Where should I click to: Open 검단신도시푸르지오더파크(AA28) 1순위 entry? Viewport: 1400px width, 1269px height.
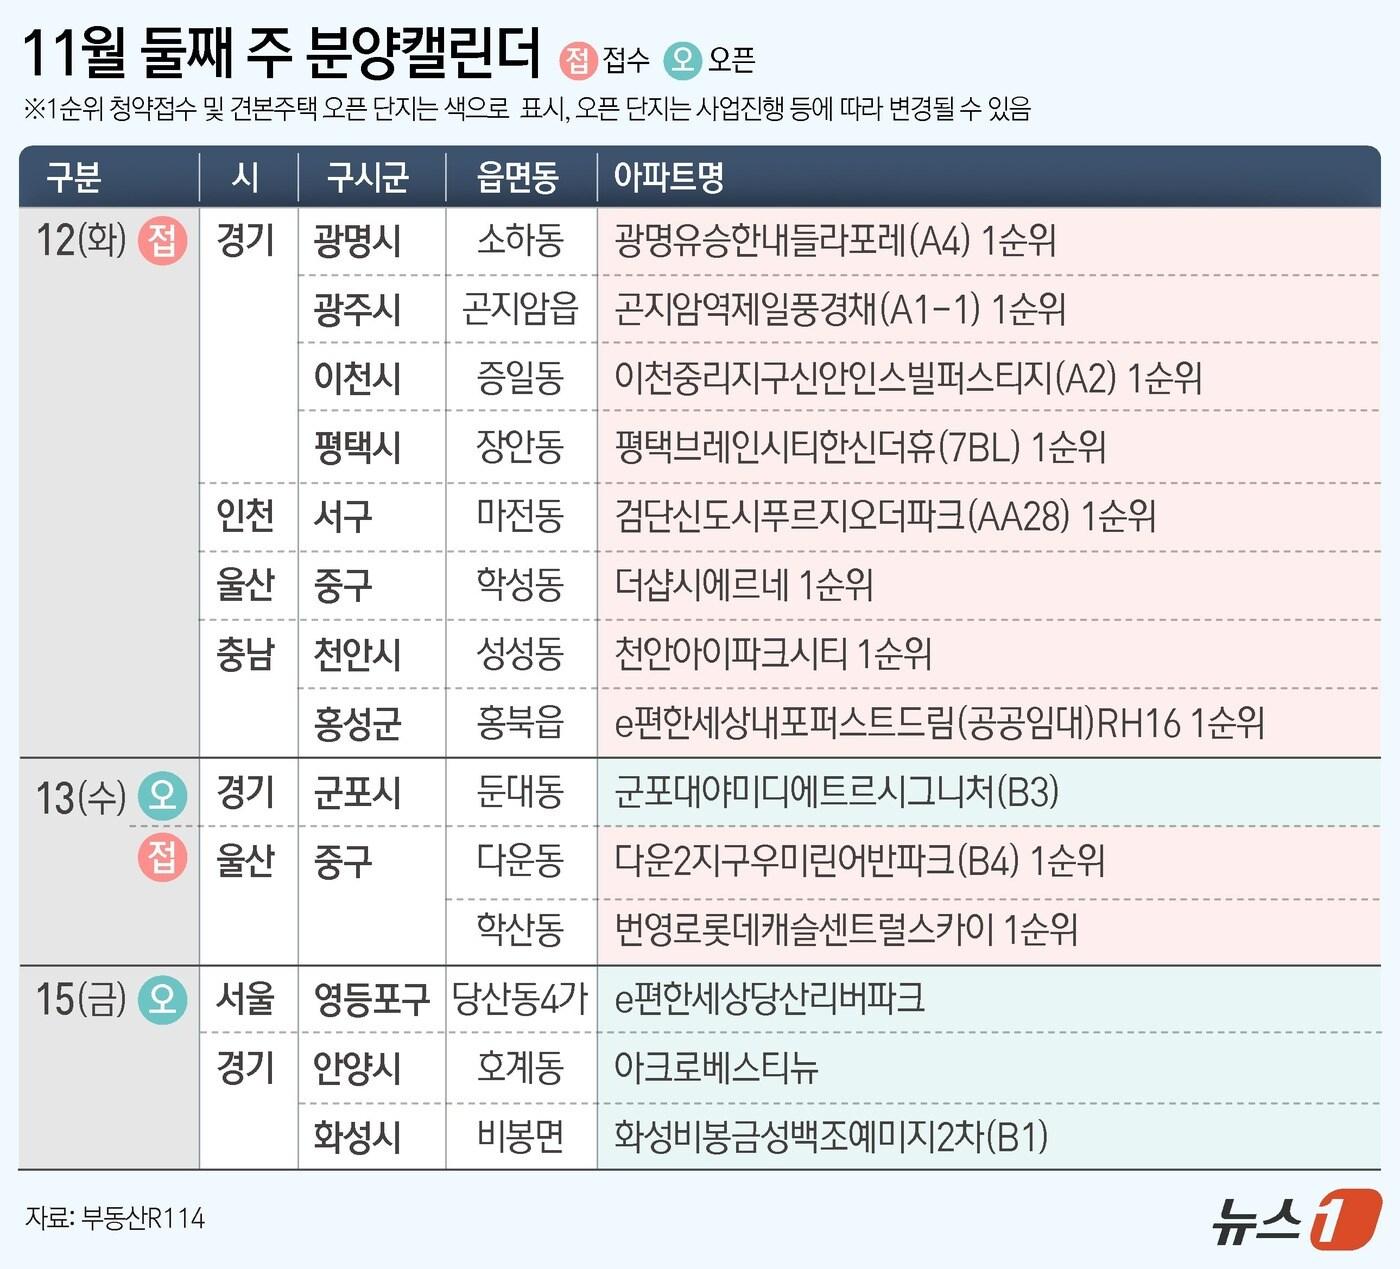tap(884, 516)
